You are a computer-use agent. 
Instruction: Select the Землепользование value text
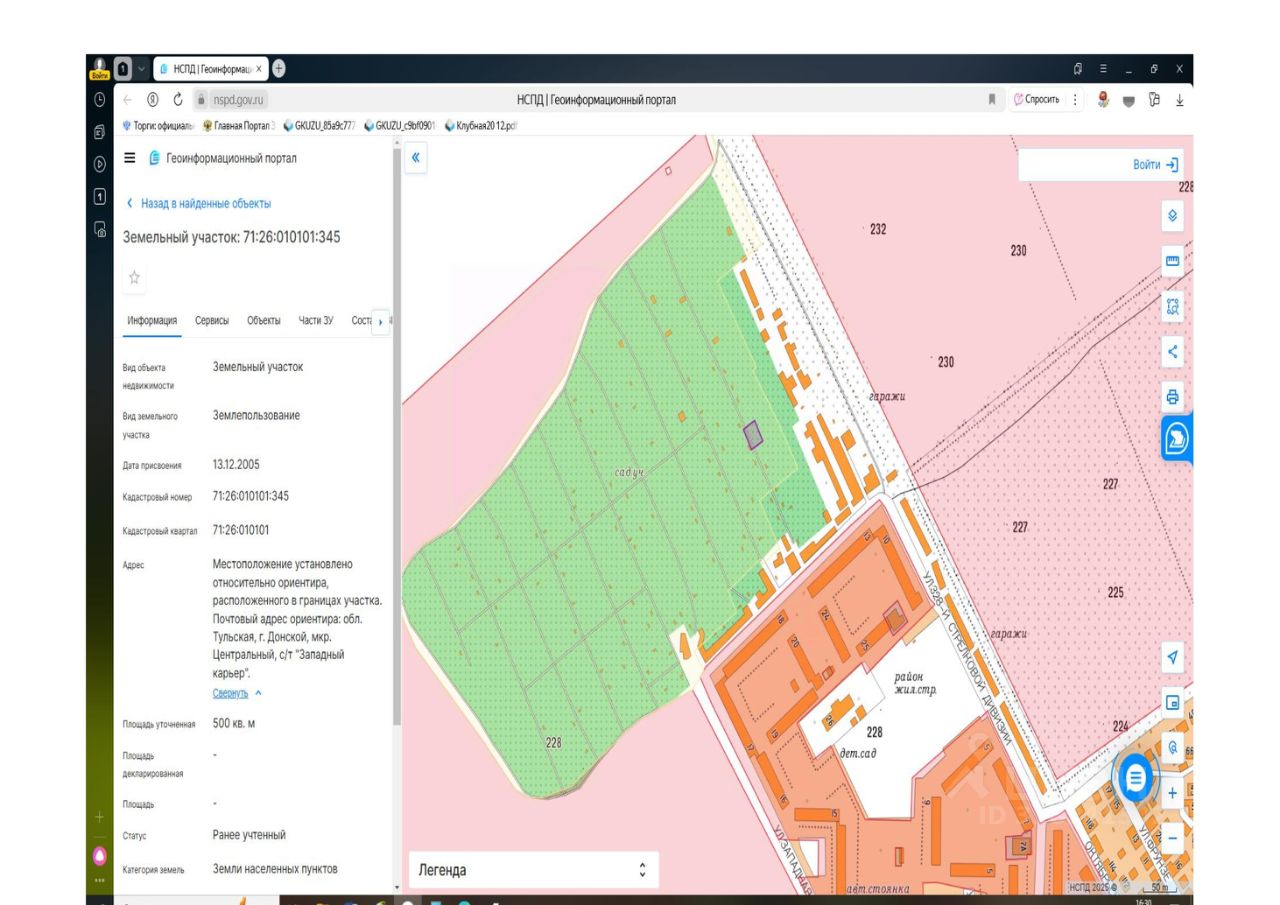click(x=256, y=415)
